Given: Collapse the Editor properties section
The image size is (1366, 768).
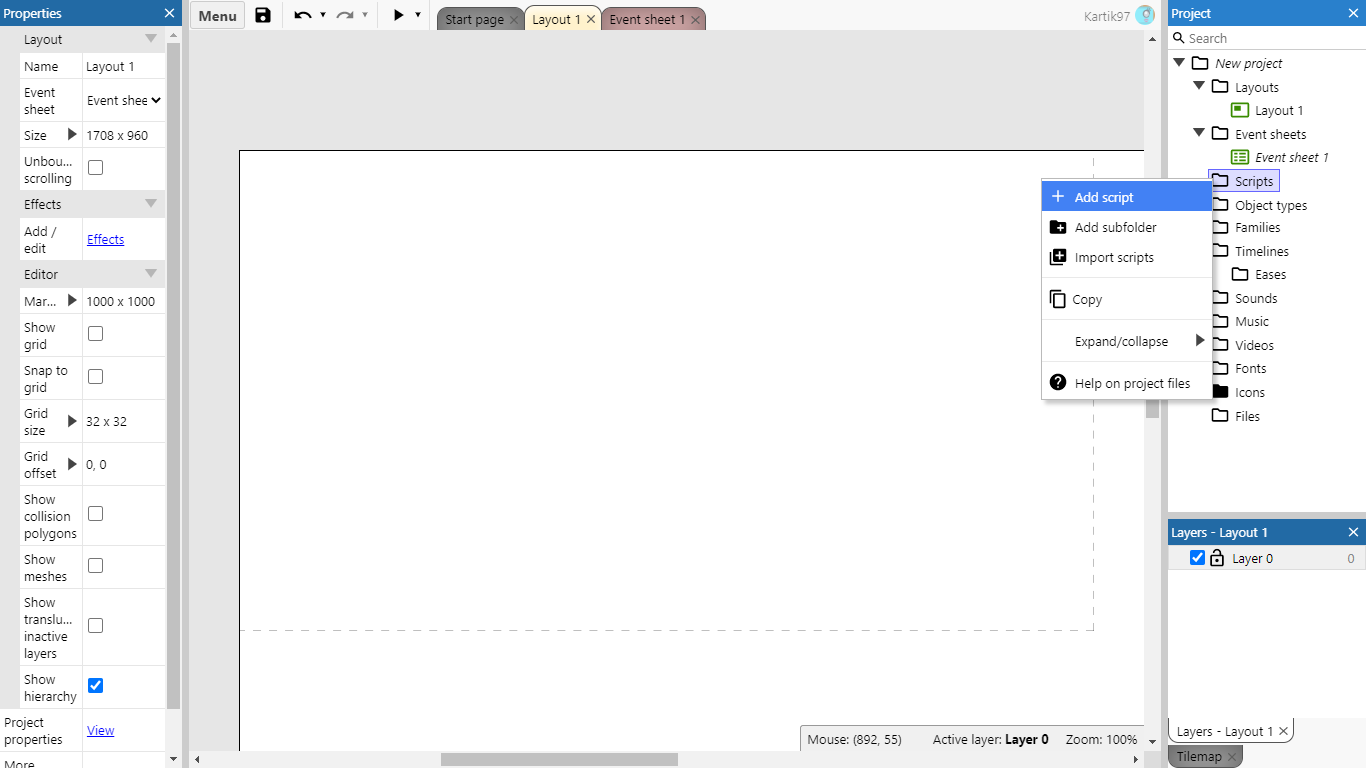Looking at the screenshot, I should tap(151, 273).
